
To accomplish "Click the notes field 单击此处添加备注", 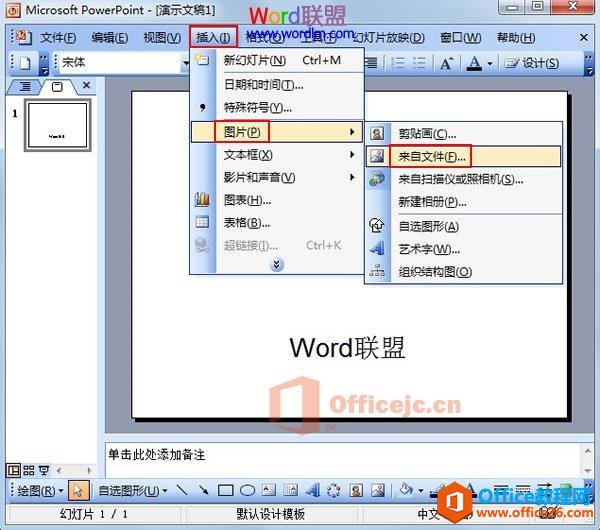I will tap(342, 458).
